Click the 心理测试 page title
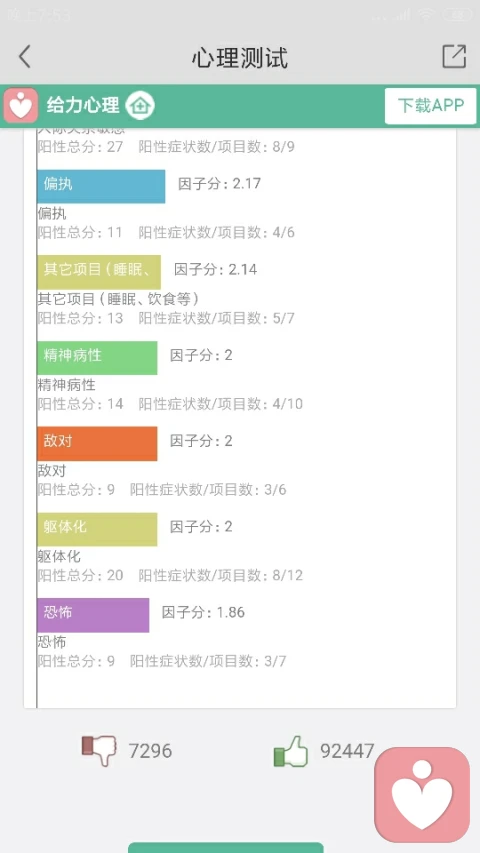The height and width of the screenshot is (853, 480). pos(240,57)
